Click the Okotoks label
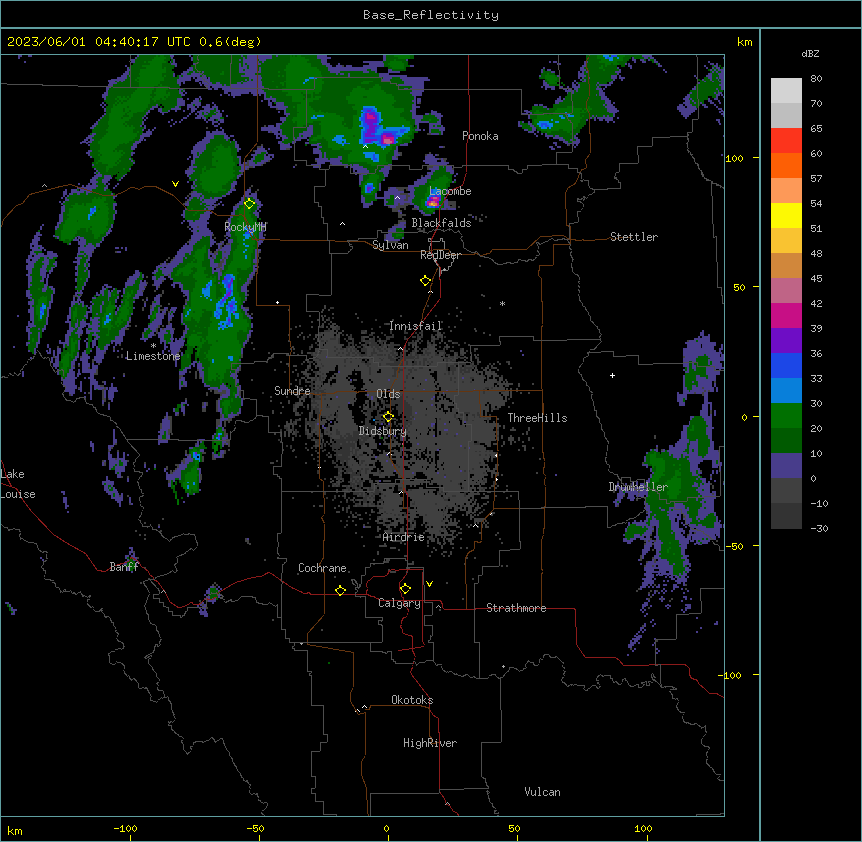This screenshot has width=862, height=842. [x=412, y=700]
